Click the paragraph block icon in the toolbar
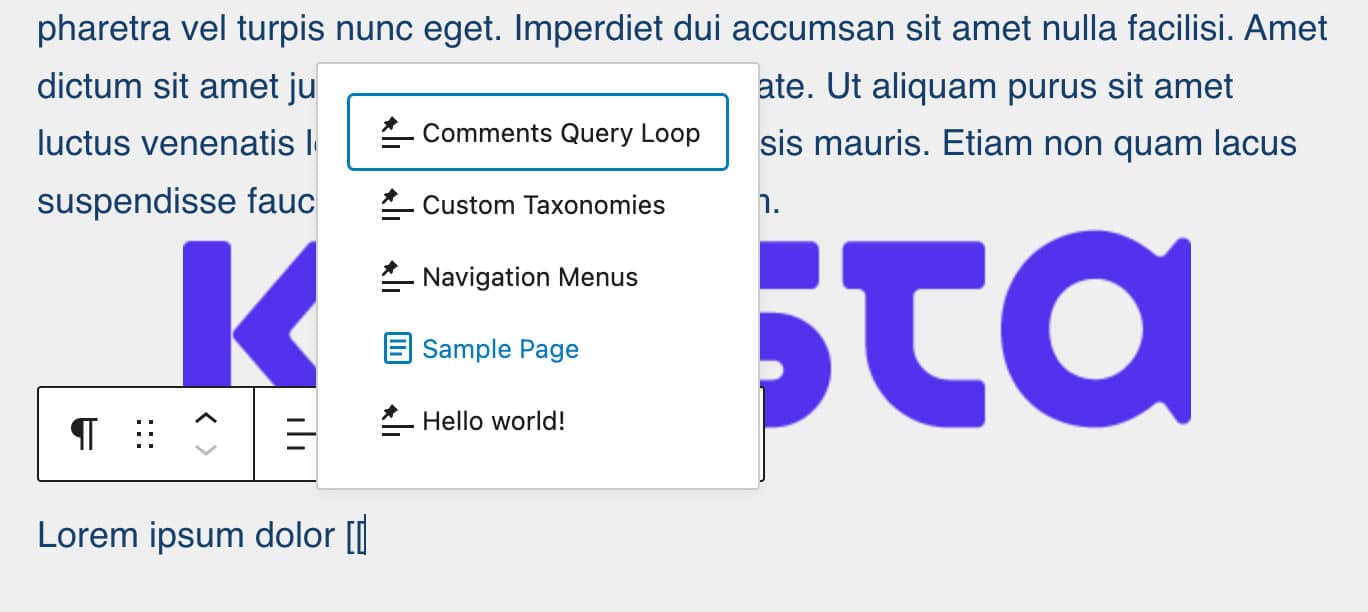 (x=86, y=433)
